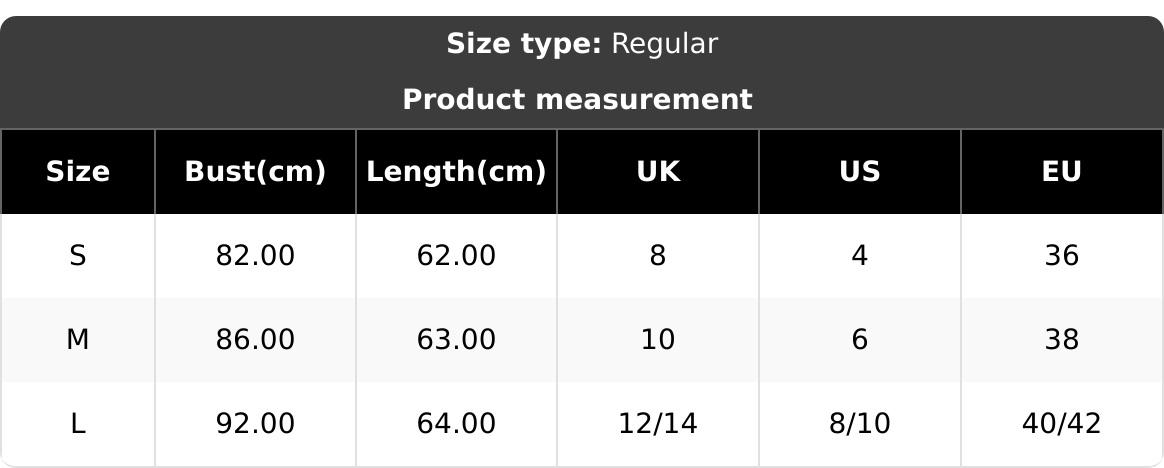Select the M size row label
Screen dimensions: 1164x468
[77, 340]
